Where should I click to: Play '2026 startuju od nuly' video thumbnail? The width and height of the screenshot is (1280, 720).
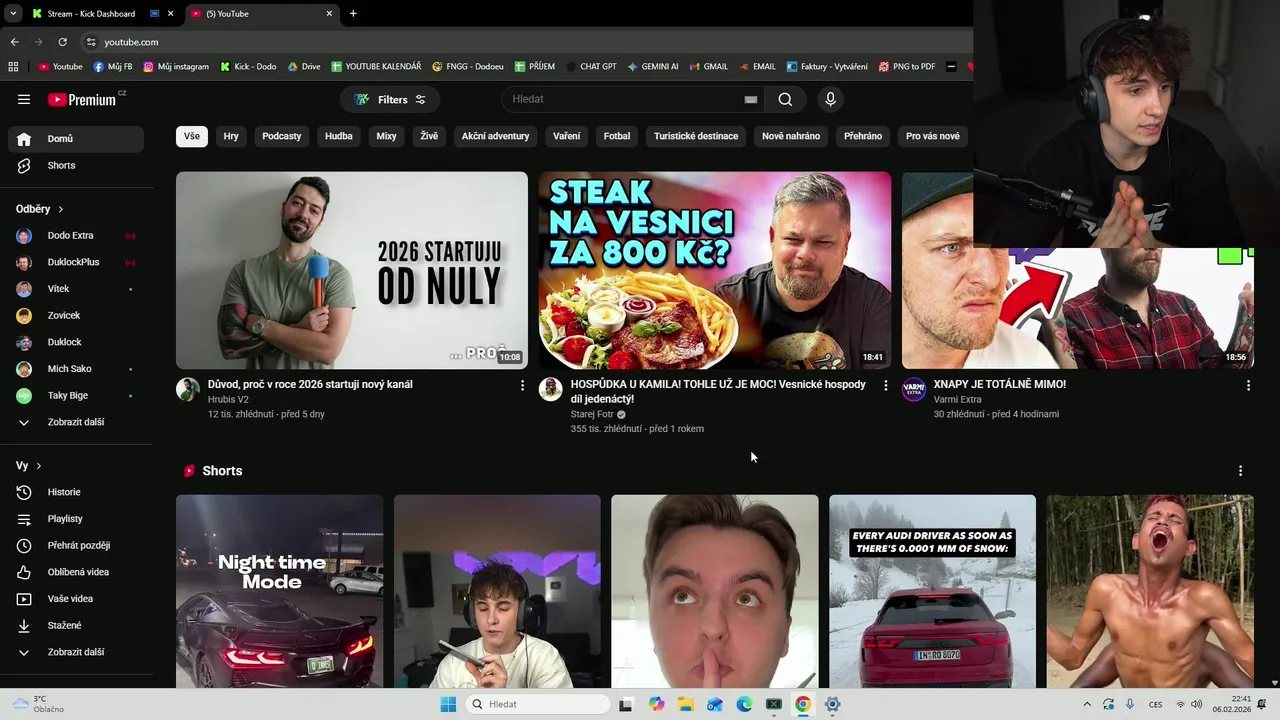(352, 270)
